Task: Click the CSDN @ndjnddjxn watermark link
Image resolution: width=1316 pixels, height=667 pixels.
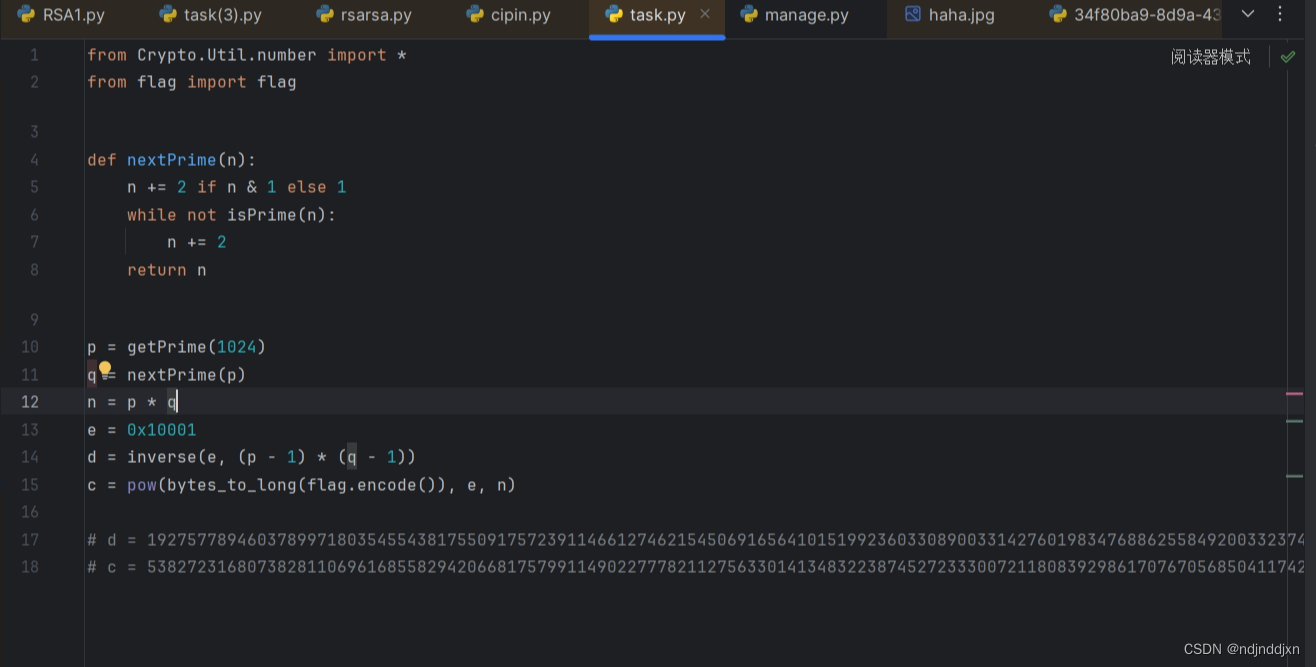Action: [1240, 648]
